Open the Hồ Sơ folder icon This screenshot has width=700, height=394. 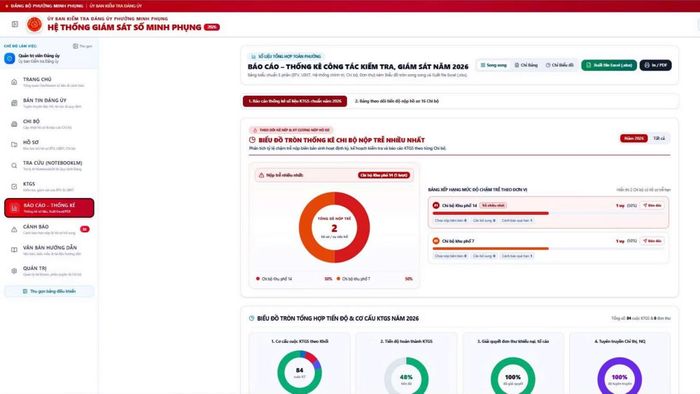14,145
